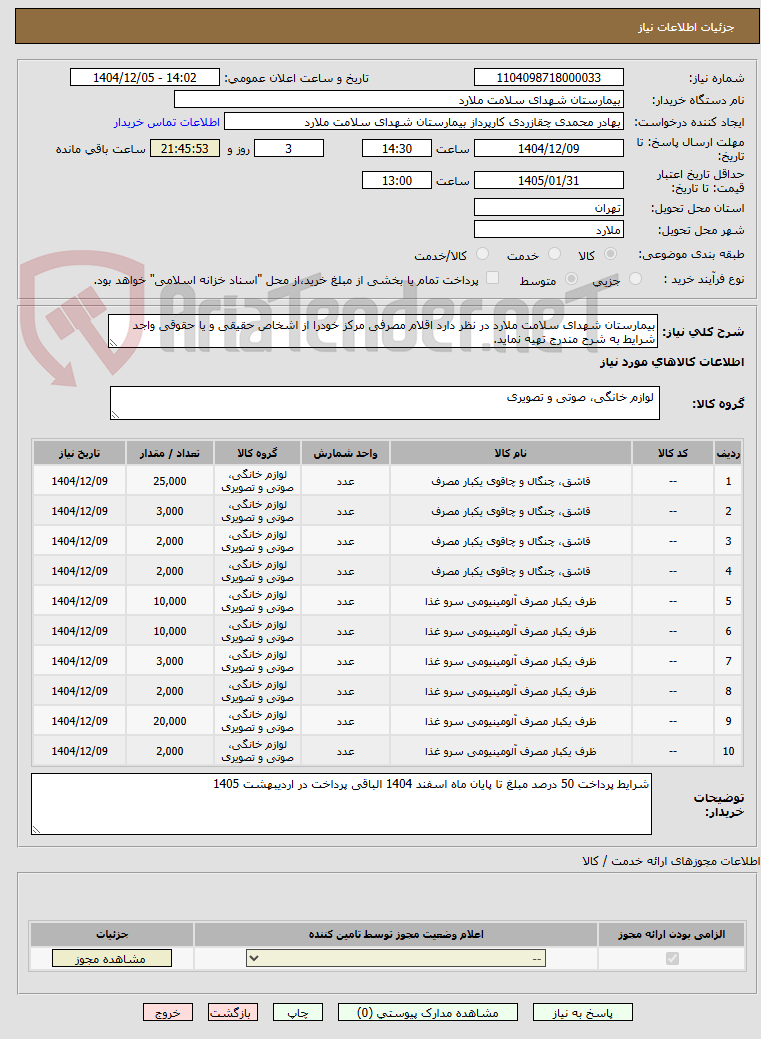Click the خروج exit button
The height and width of the screenshot is (1039, 761).
click(x=168, y=1012)
